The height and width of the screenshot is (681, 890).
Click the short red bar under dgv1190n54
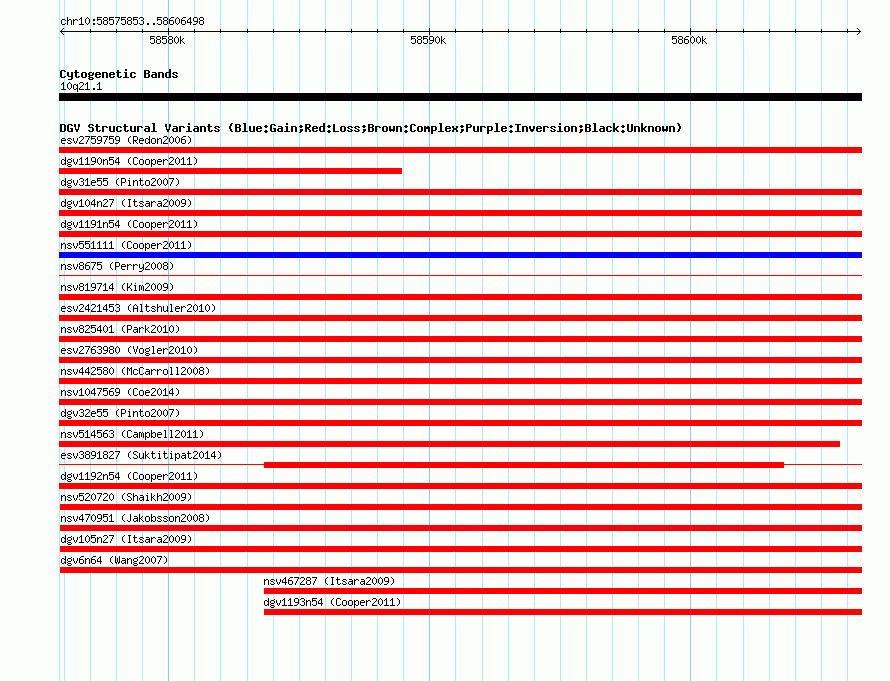(x=230, y=171)
